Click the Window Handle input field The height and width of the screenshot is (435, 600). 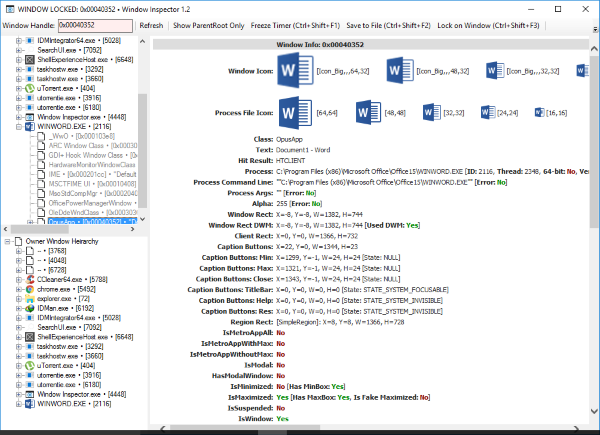pos(95,26)
